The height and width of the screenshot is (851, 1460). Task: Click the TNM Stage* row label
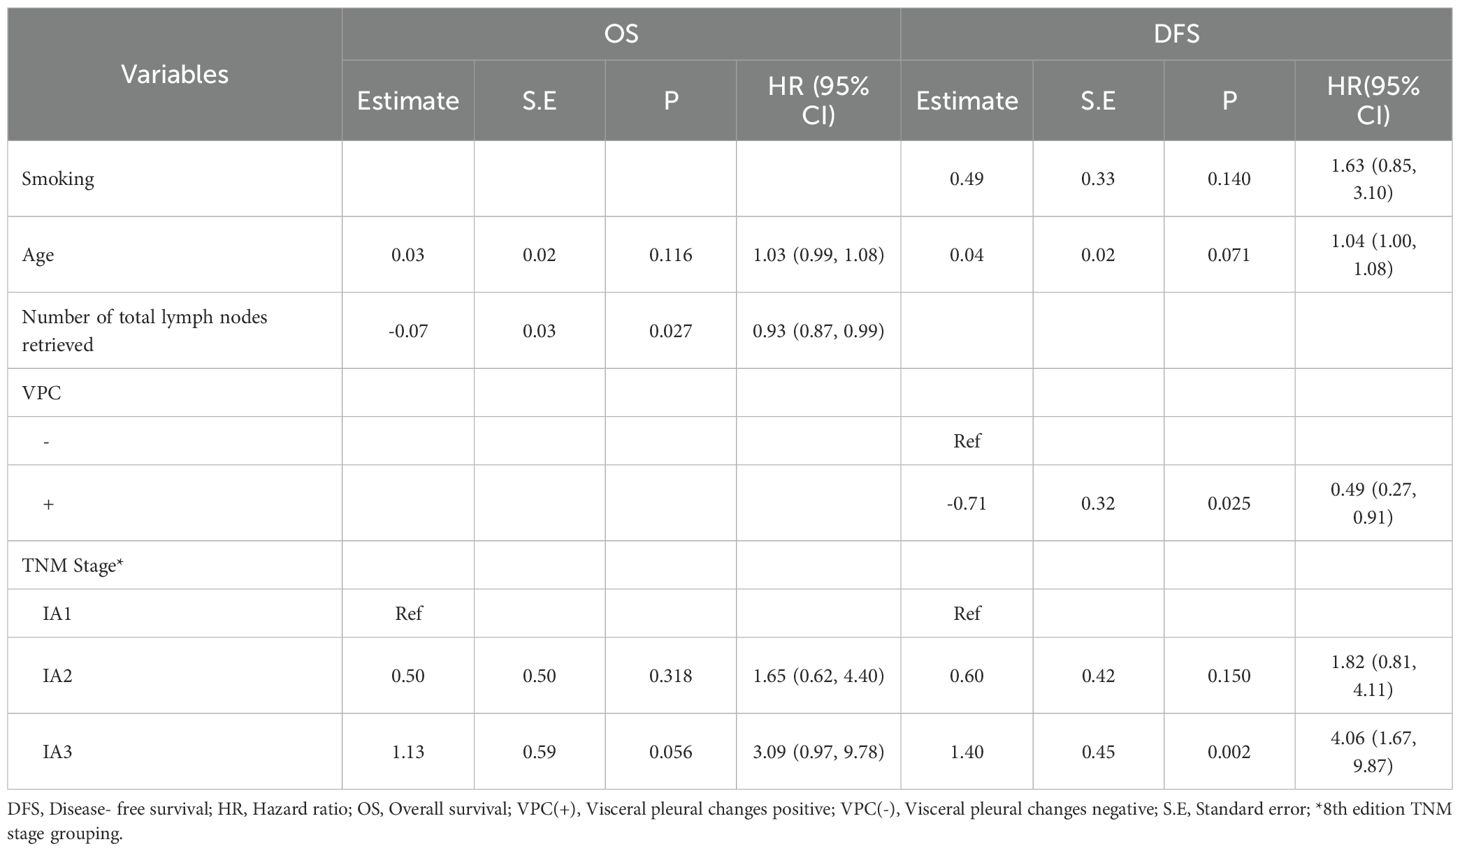pos(72,565)
